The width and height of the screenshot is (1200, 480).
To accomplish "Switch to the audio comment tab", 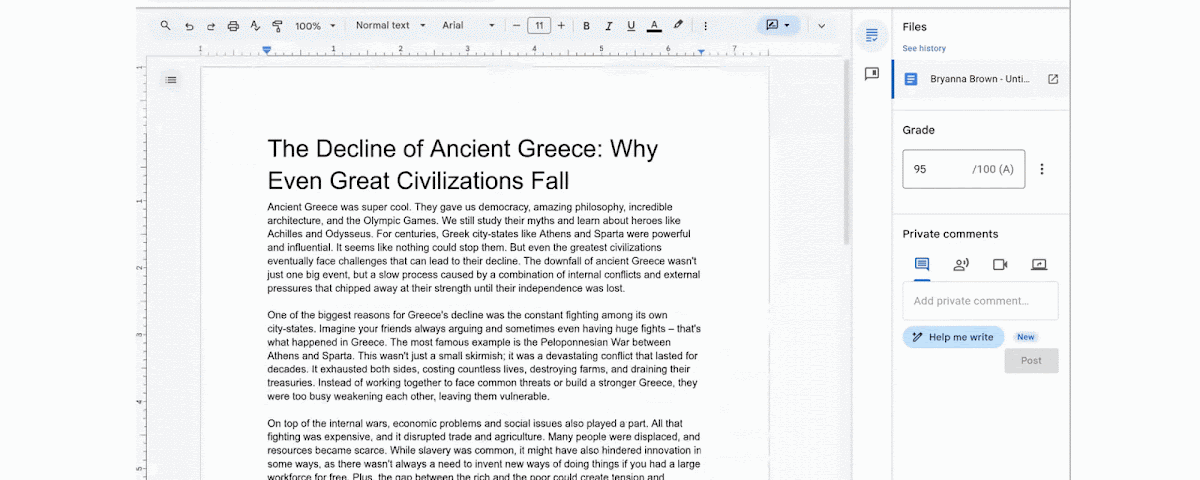I will tap(961, 264).
